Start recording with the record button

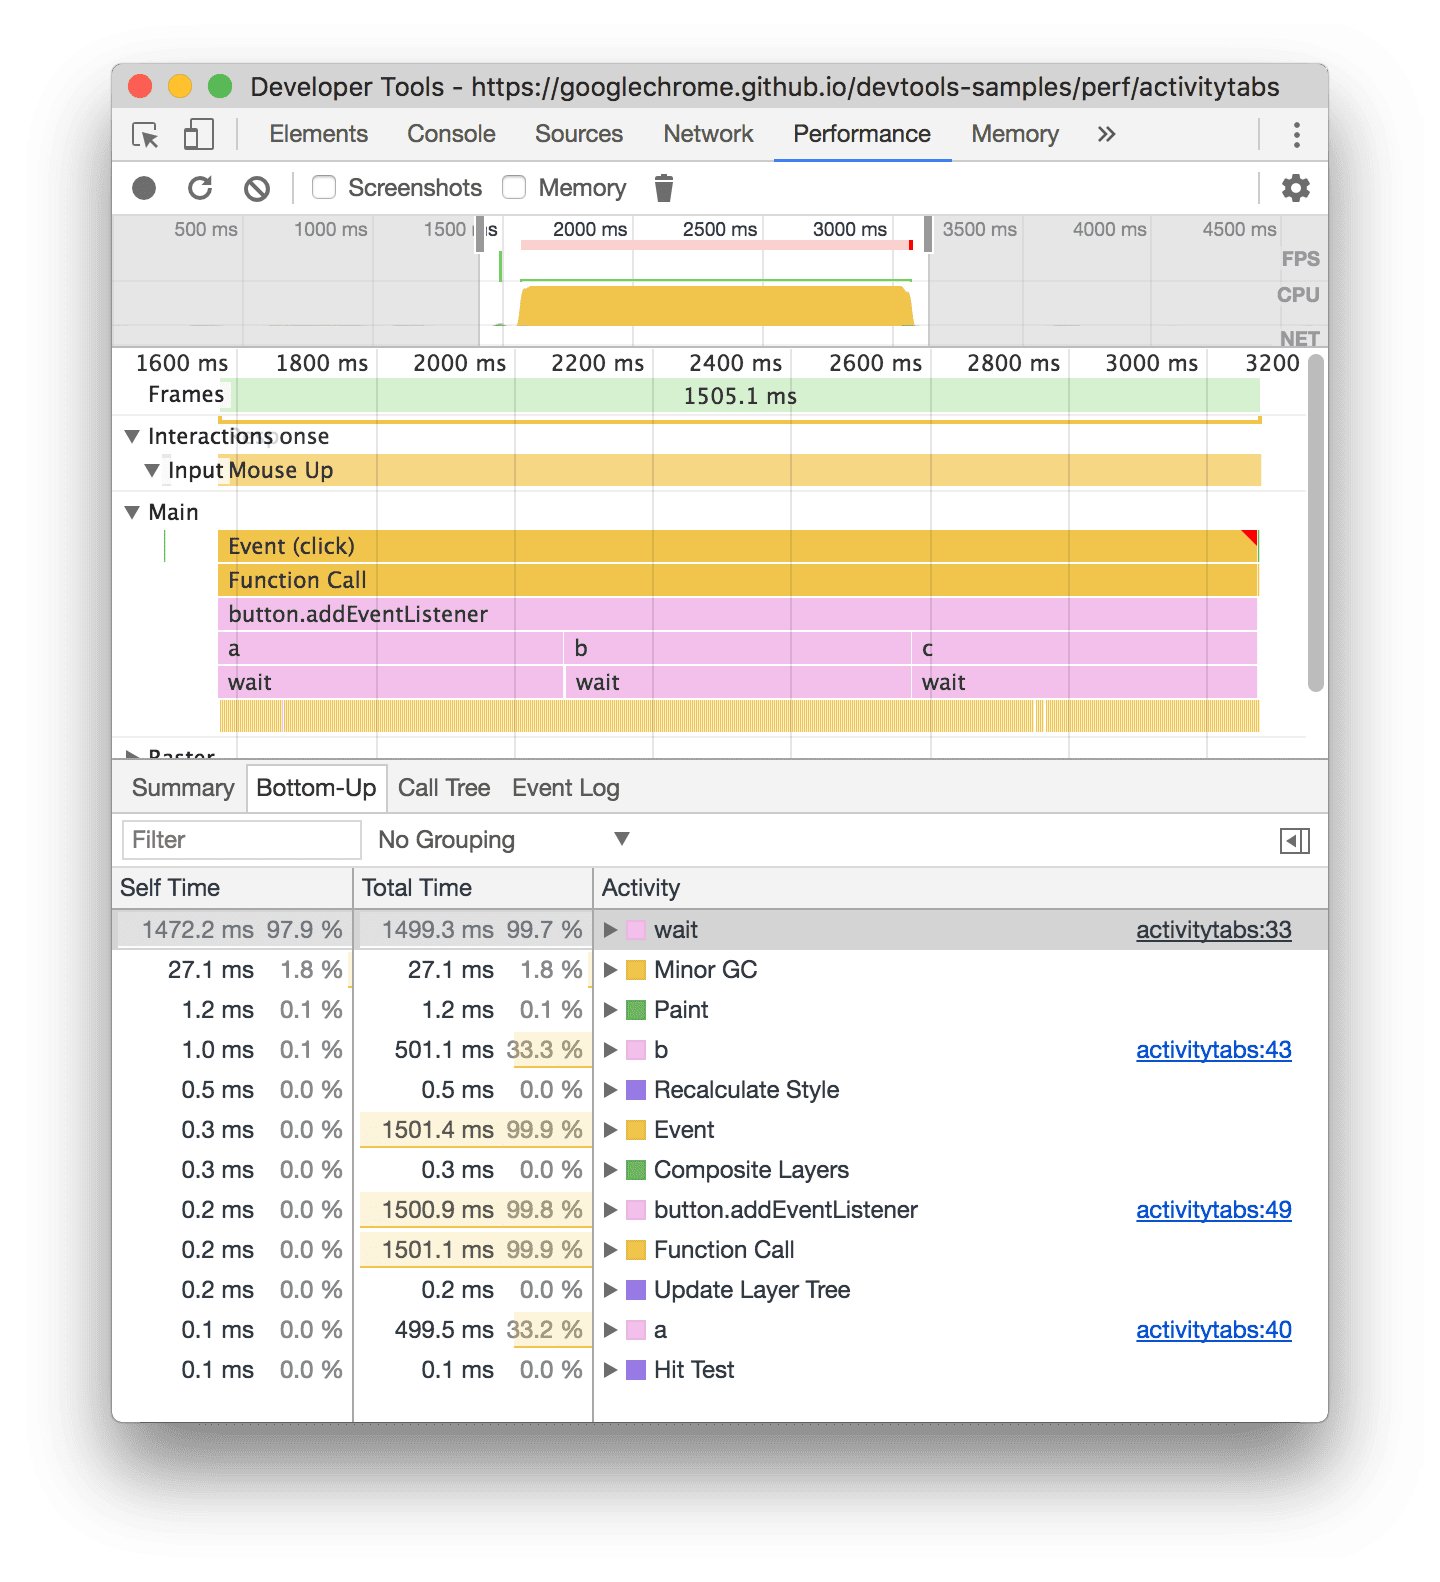coord(144,188)
